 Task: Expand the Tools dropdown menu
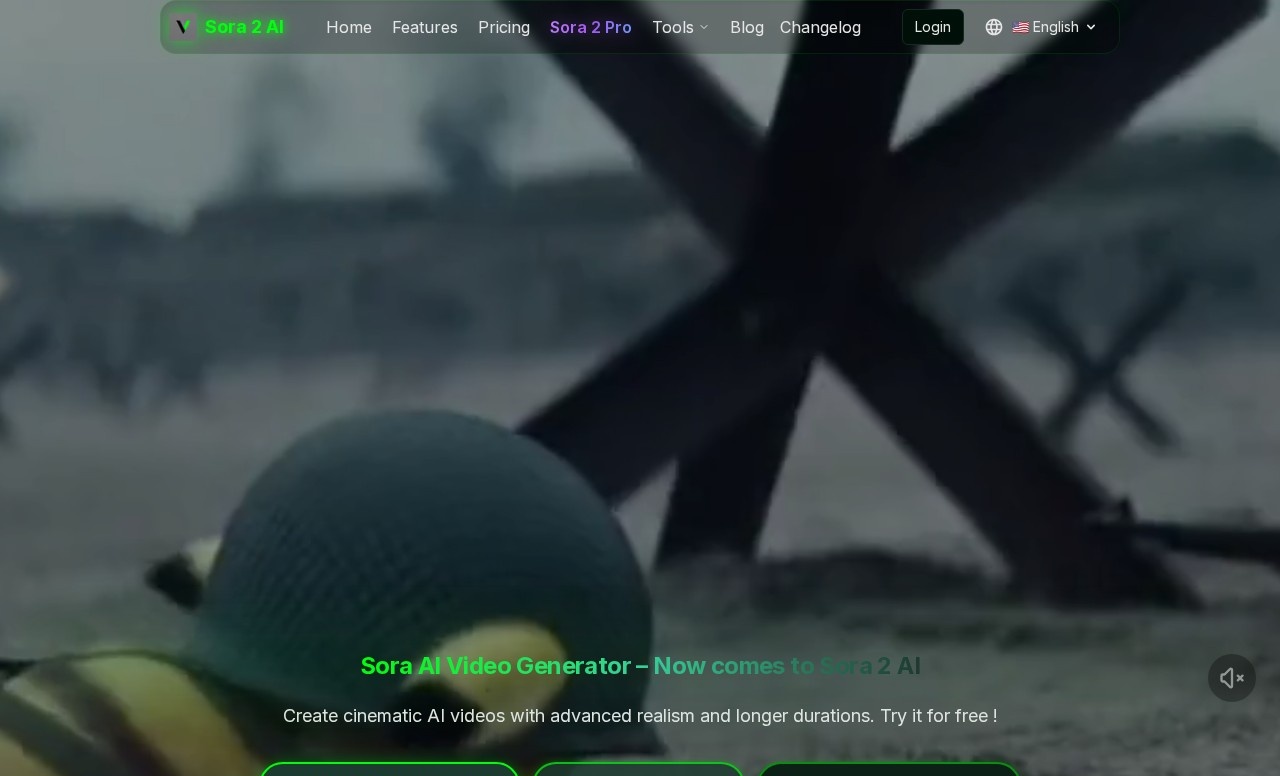681,27
